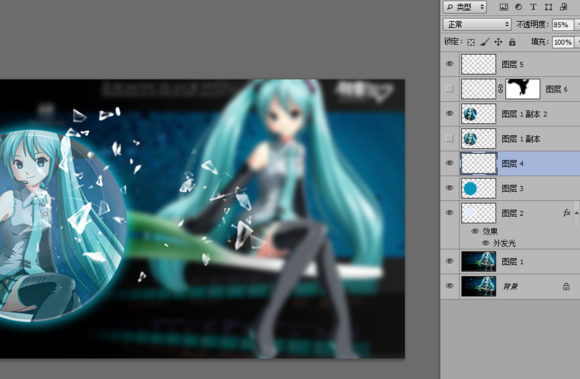This screenshot has height=379, width=580.
Task: Select layer name 图层 3
Action: (512, 188)
